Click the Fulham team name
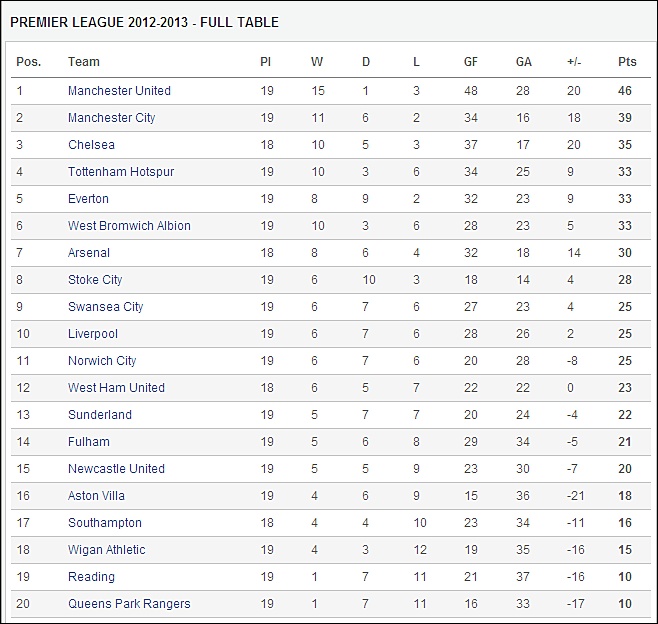The height and width of the screenshot is (624, 658). pyautogui.click(x=89, y=442)
